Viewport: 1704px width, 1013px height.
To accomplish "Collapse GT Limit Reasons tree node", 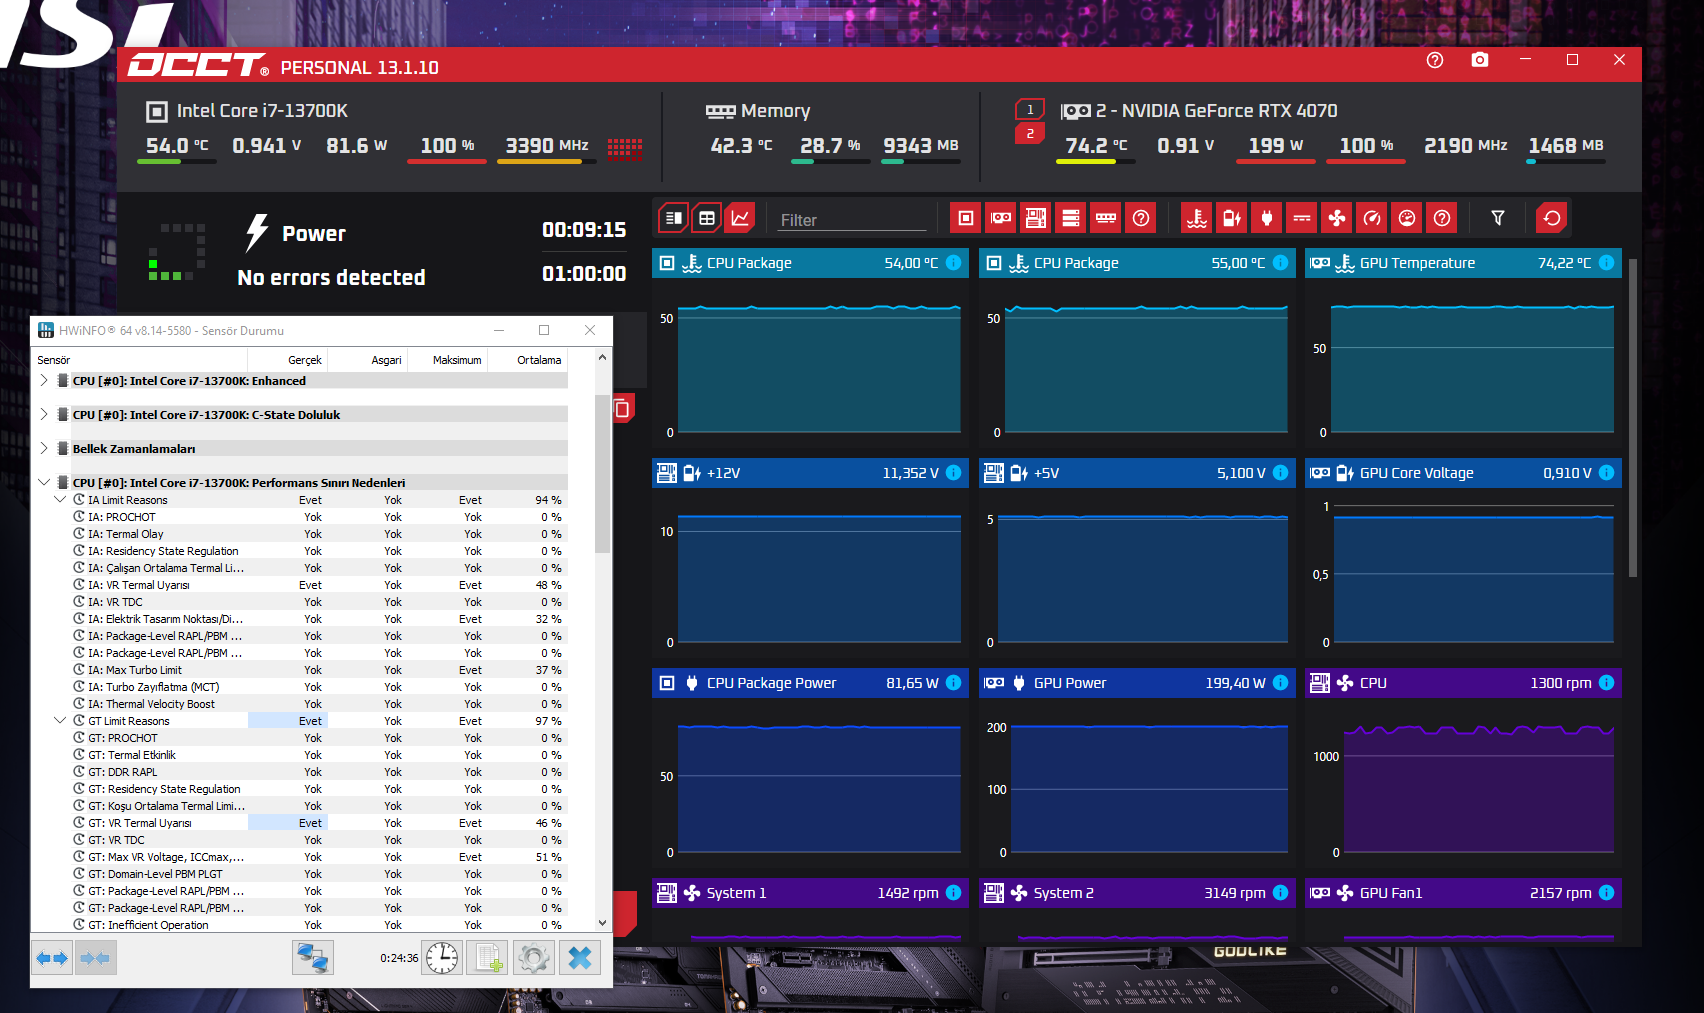I will click(x=60, y=721).
